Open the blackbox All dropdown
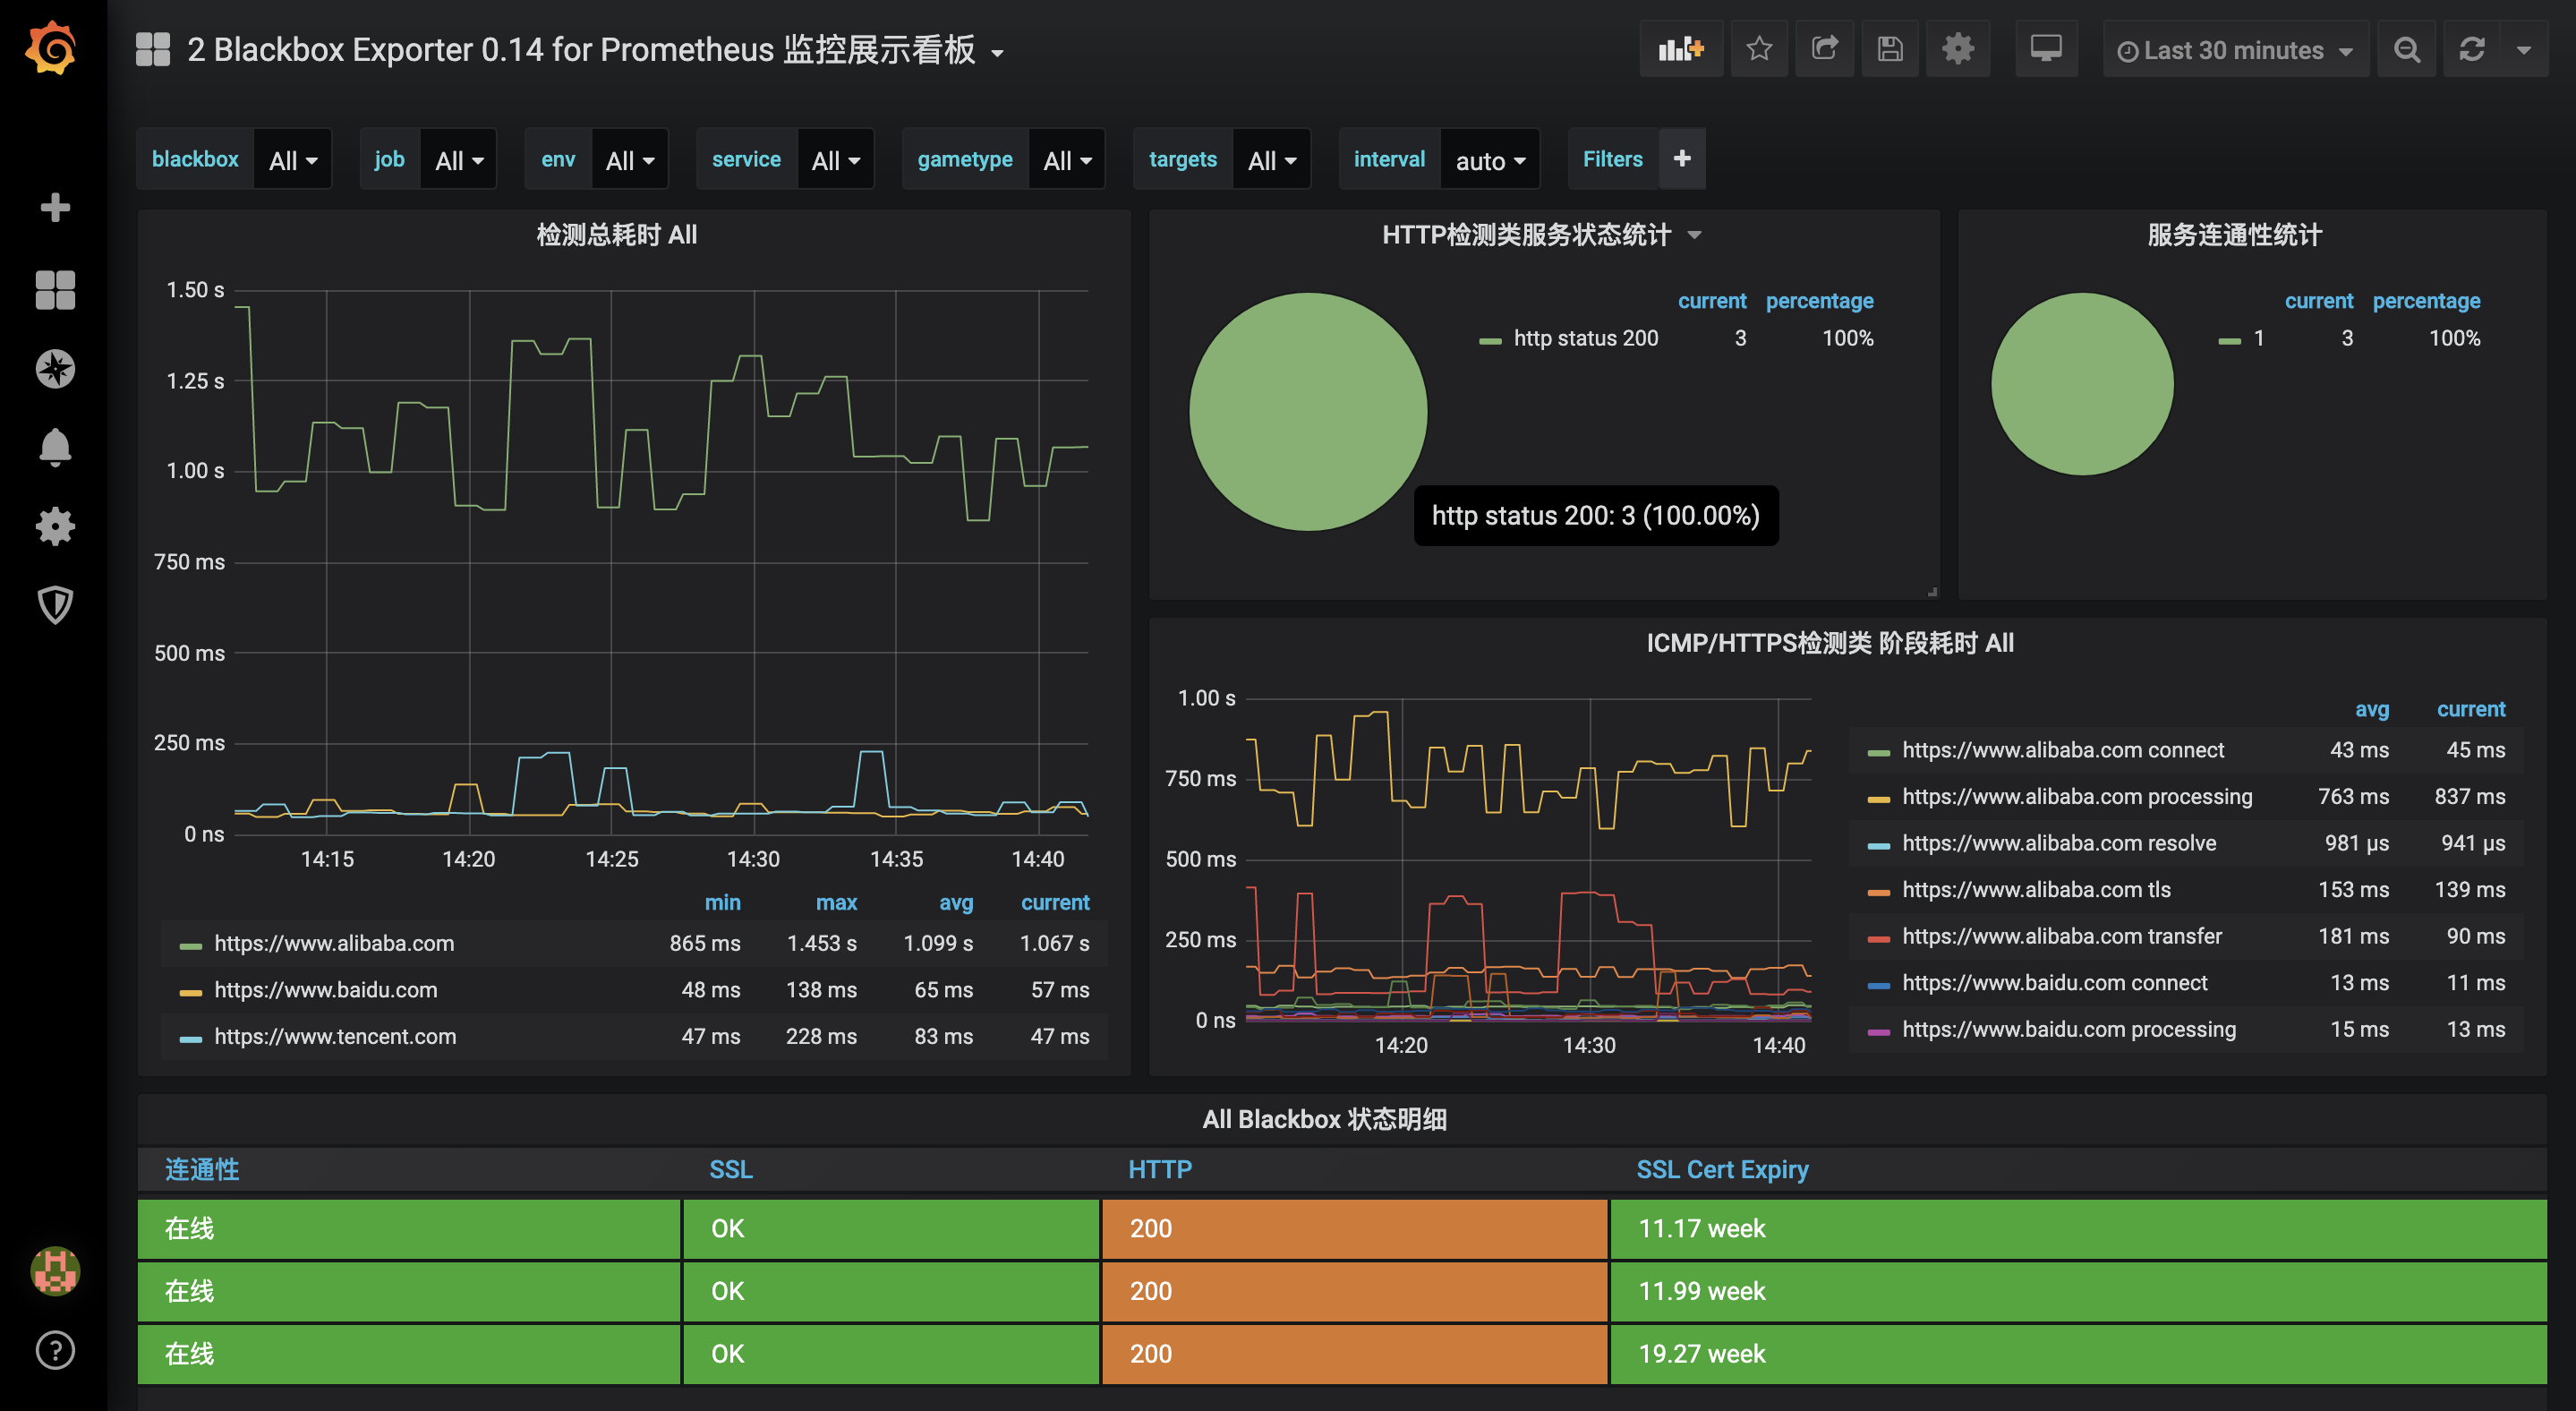 pyautogui.click(x=291, y=159)
